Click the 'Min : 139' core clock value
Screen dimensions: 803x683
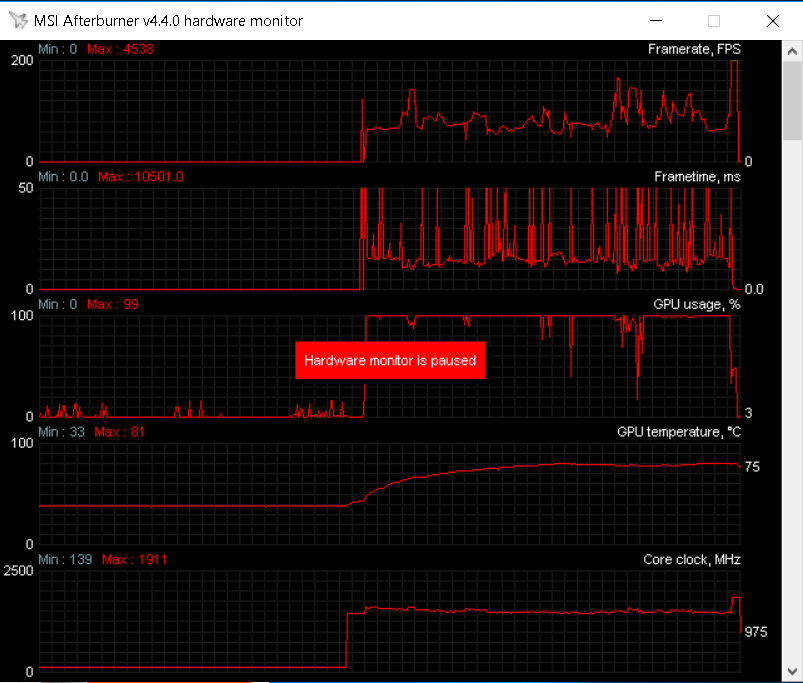[65, 559]
